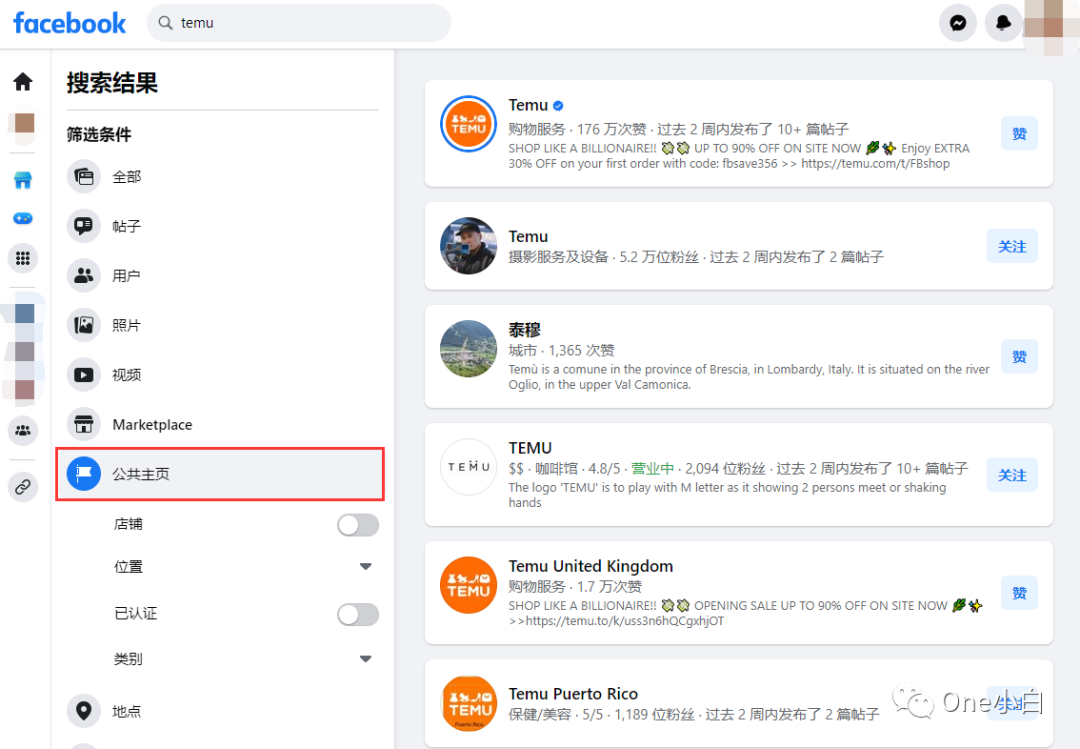Toggle the 已认证 switch on
The width and height of the screenshot is (1080, 749).
pyautogui.click(x=357, y=614)
